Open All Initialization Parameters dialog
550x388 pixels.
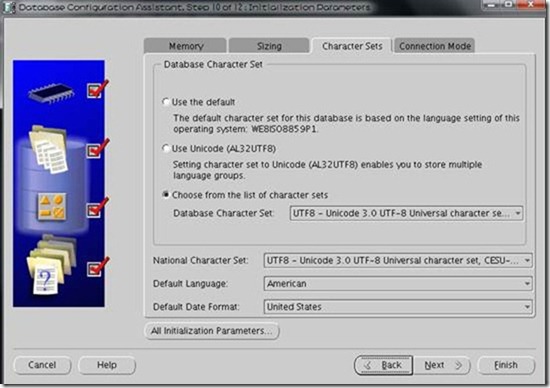coord(212,331)
